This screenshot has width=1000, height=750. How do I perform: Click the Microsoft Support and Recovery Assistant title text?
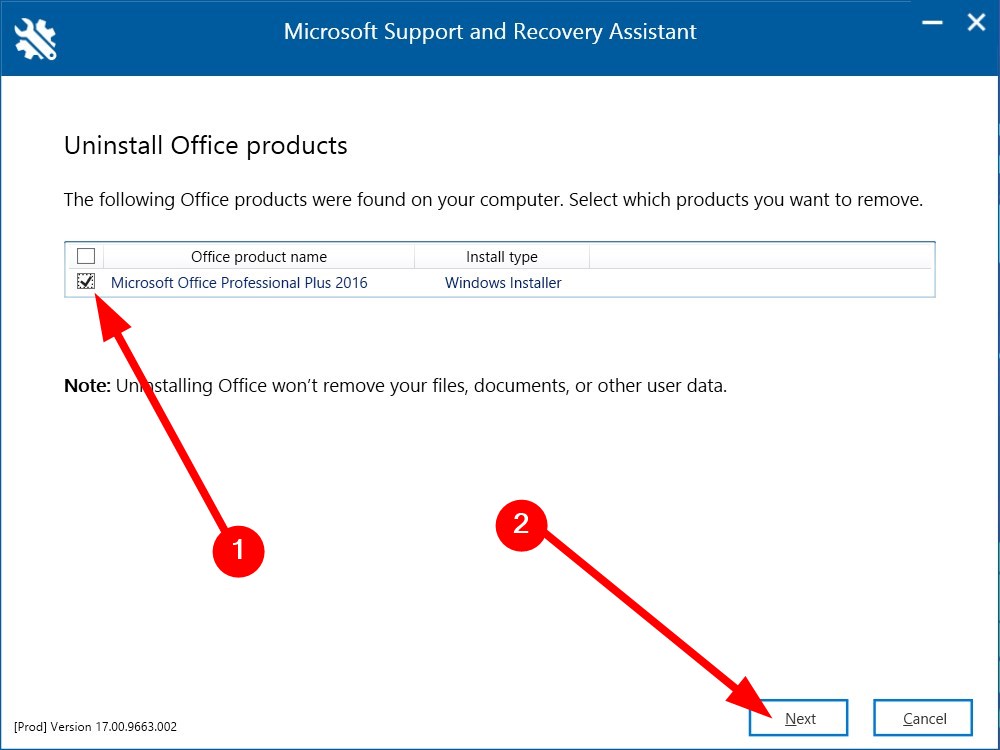click(x=490, y=31)
